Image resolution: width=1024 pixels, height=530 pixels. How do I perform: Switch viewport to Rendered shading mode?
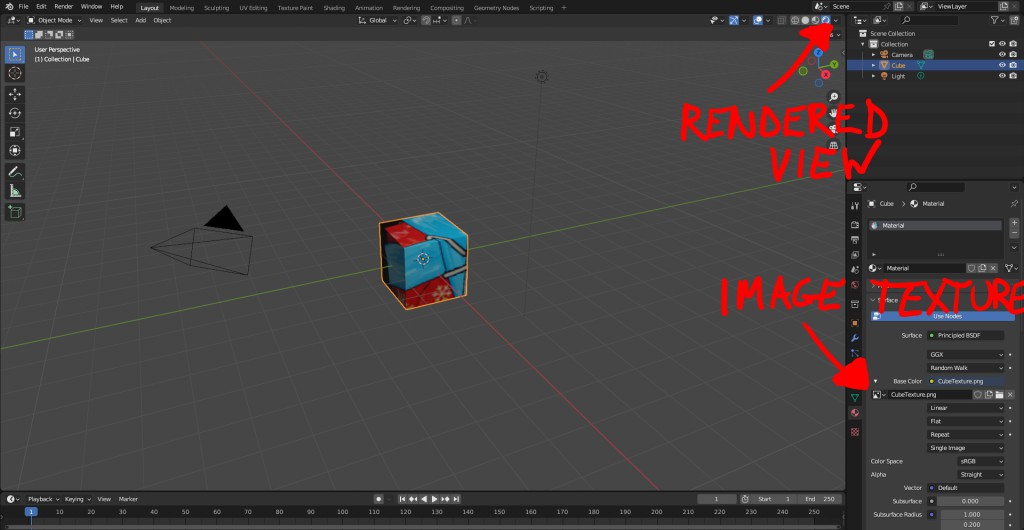coord(826,20)
